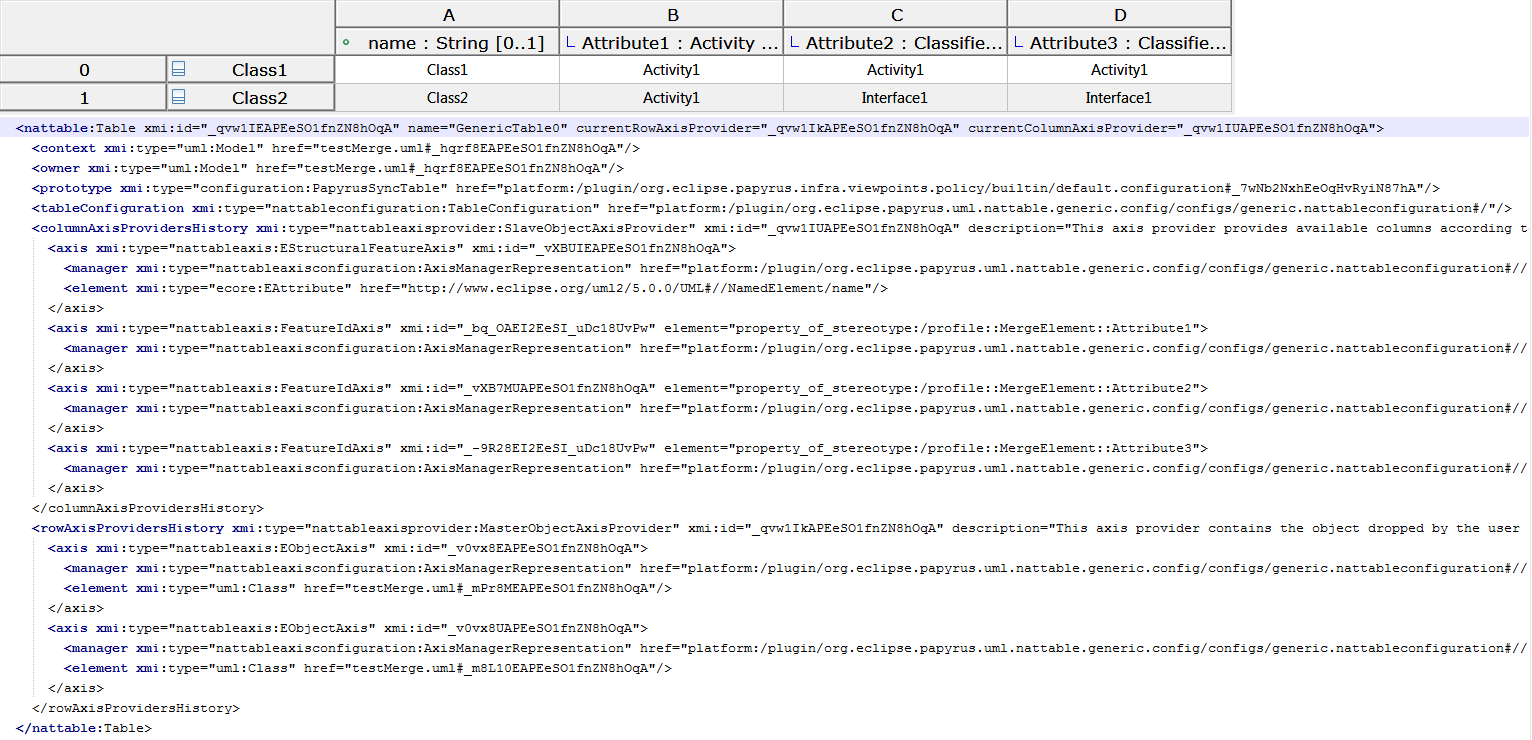Viewport: 1532px width, 740px height.
Task: Select row header 0
Action: pos(83,69)
